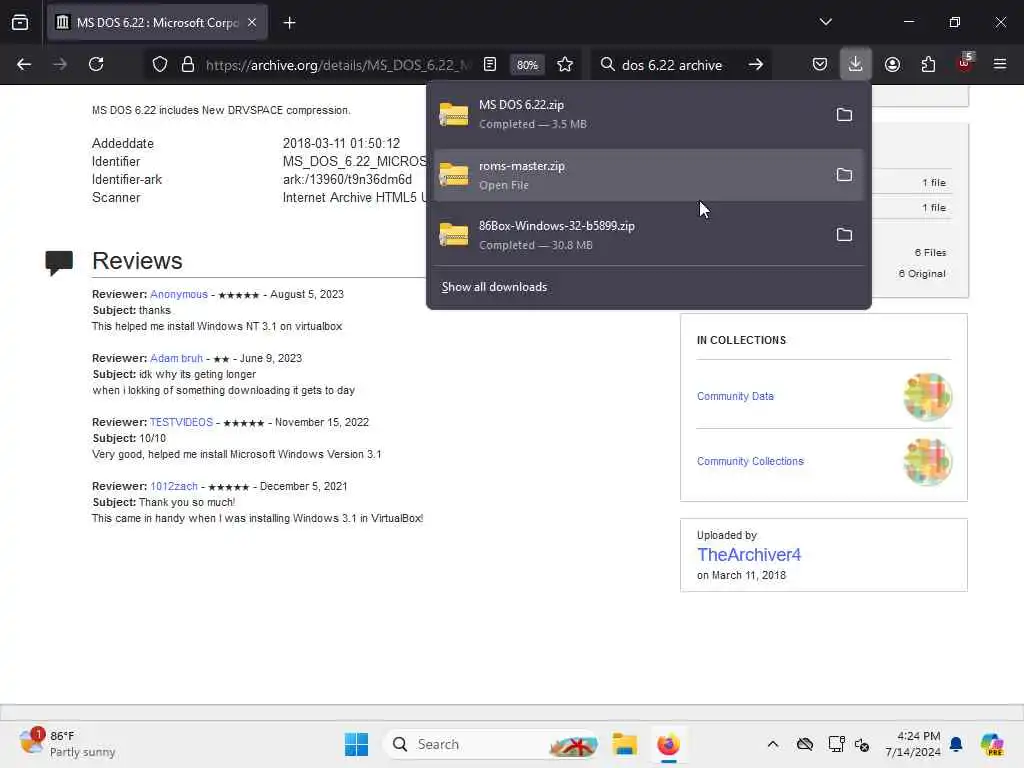Open uploader TheArchiver4 profile
The width and height of the screenshot is (1024, 768).
point(749,554)
